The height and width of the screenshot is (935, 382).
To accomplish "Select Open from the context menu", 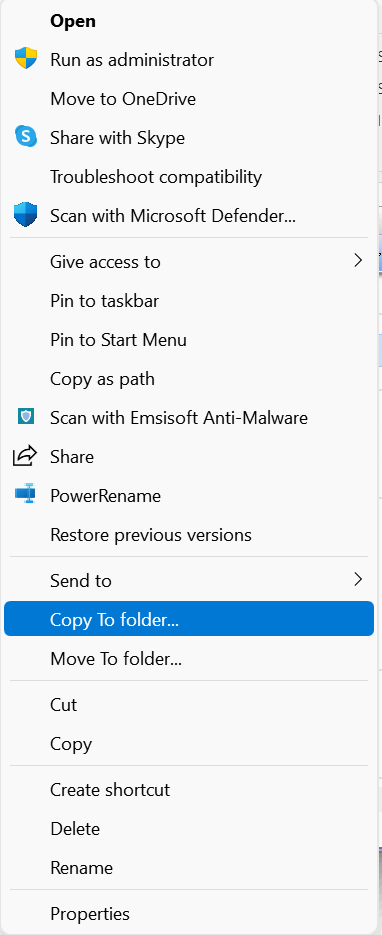I will (x=189, y=21).
